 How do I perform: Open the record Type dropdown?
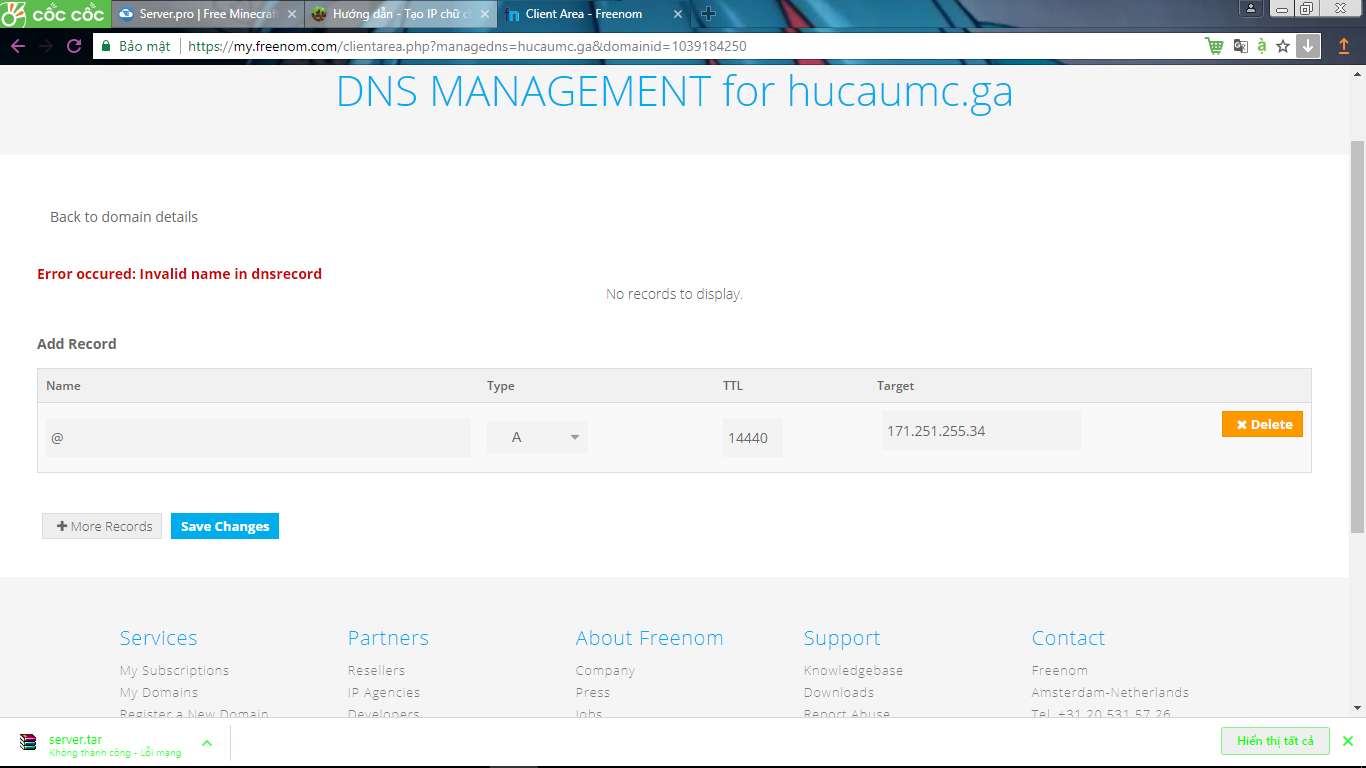(537, 437)
